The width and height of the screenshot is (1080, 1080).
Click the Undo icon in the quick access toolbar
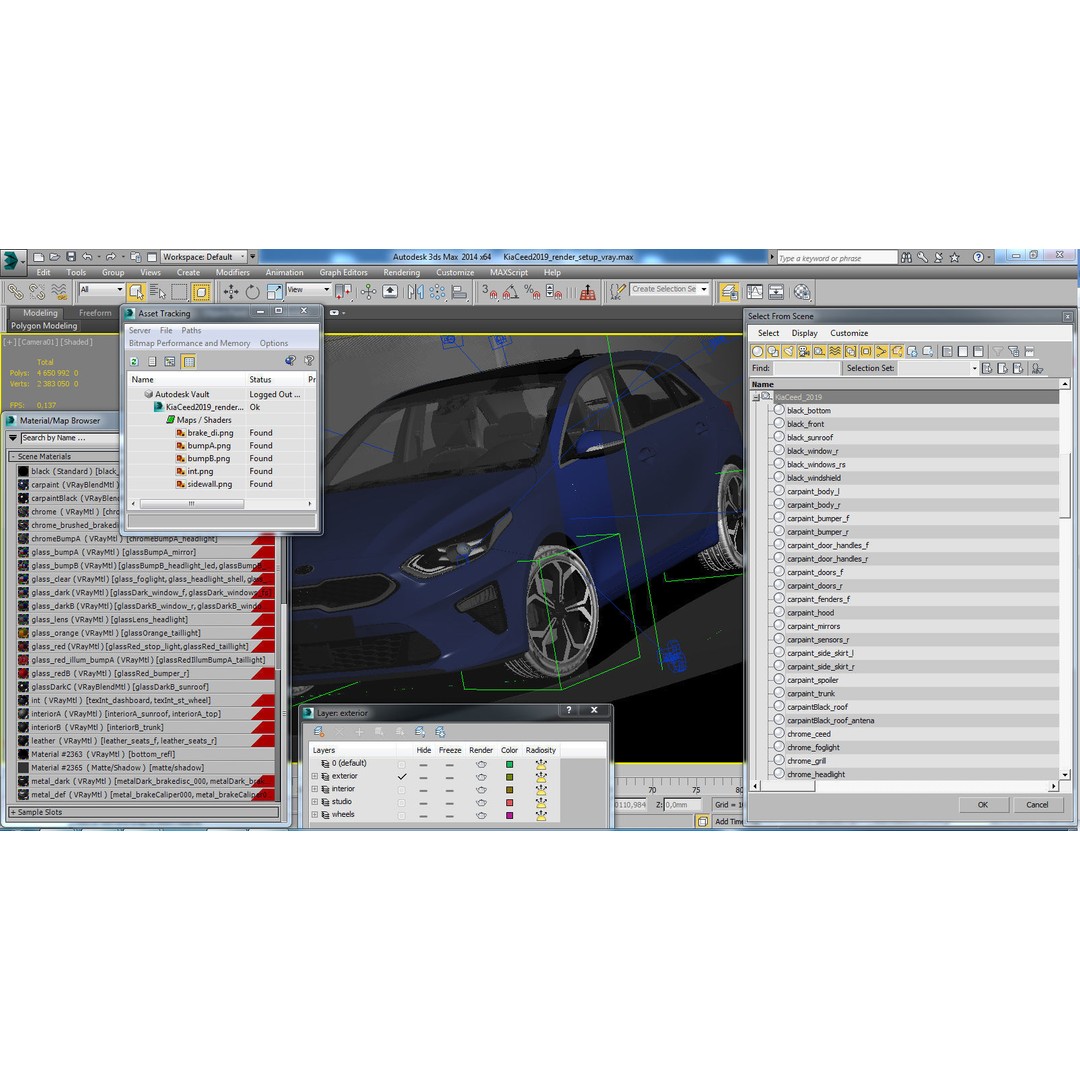click(x=87, y=257)
